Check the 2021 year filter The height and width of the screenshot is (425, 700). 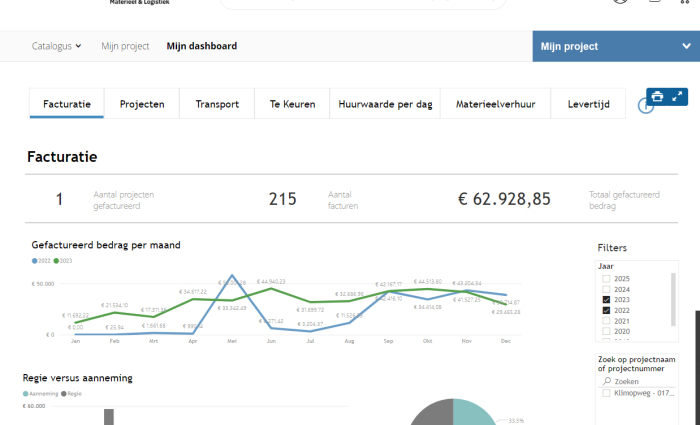[x=606, y=321]
